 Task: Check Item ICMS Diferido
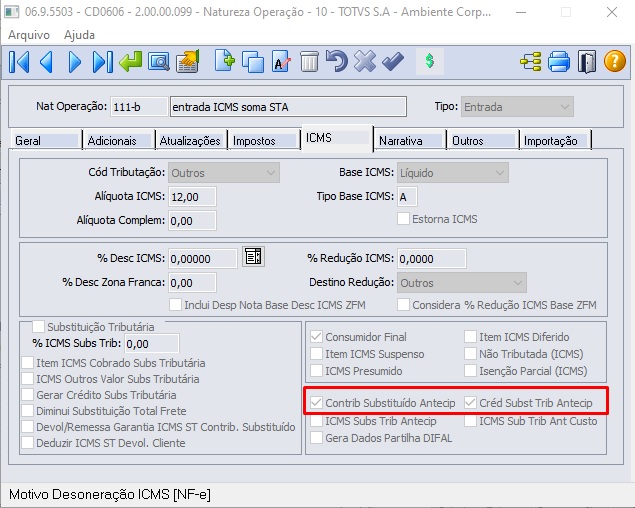coord(470,337)
